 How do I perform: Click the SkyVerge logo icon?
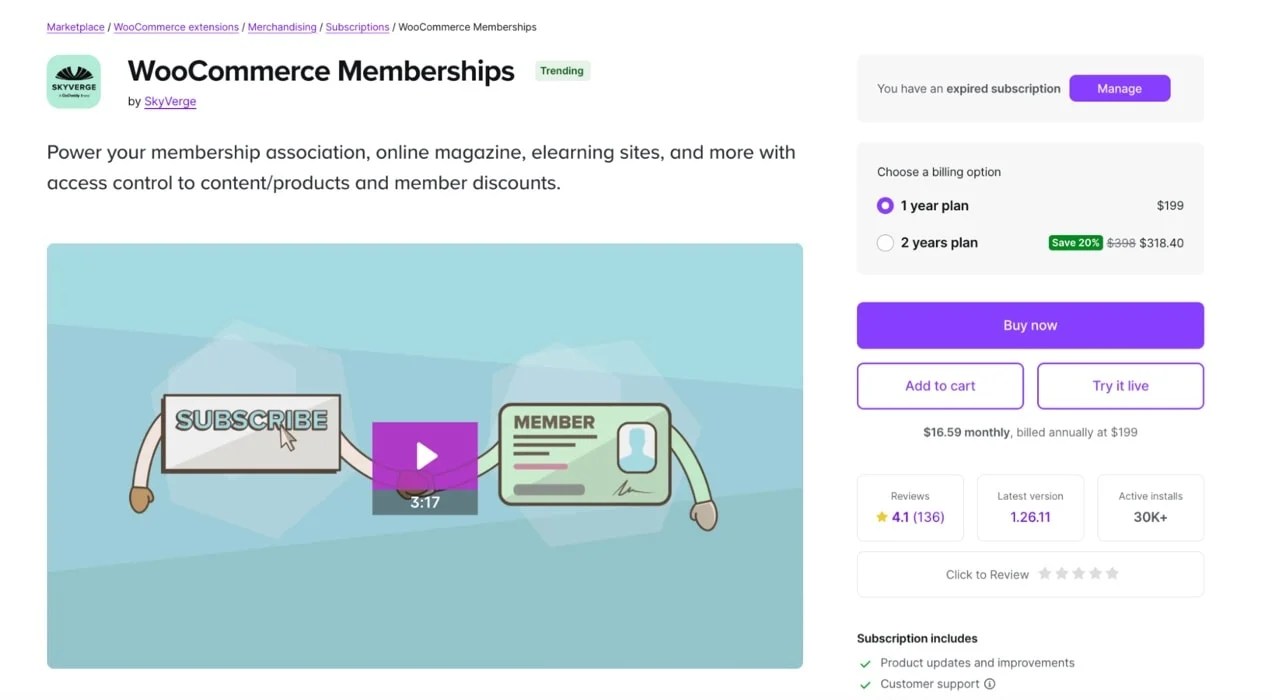[74, 82]
